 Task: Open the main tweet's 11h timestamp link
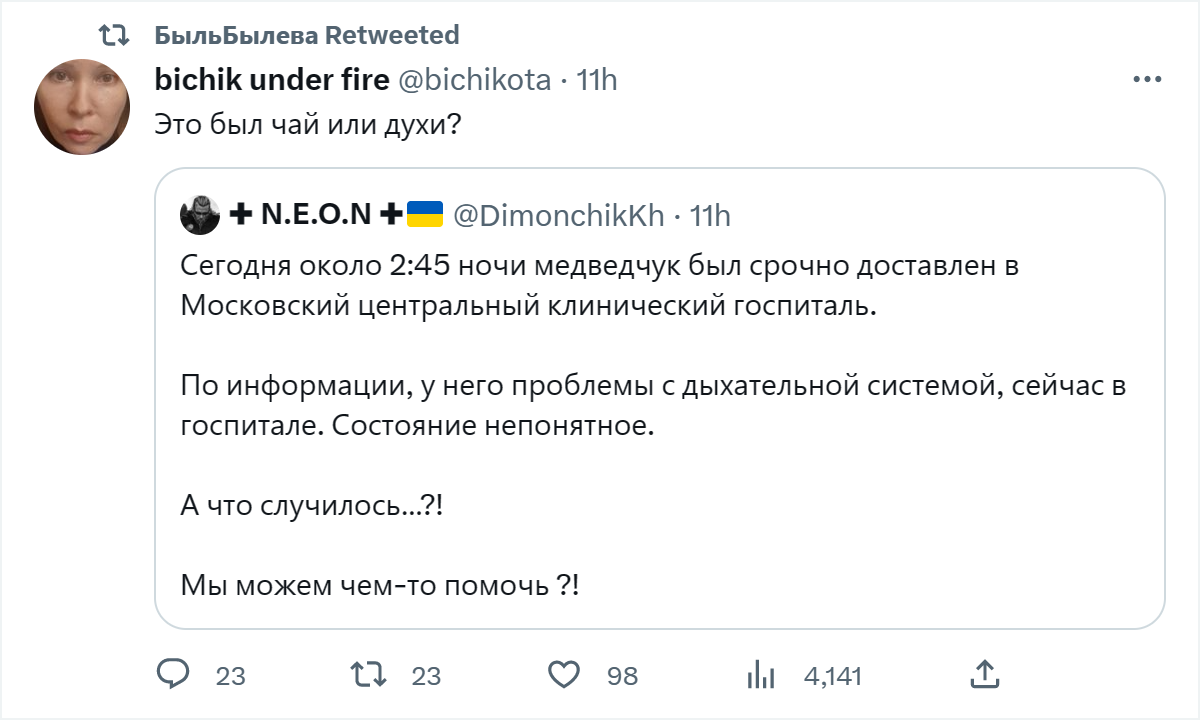597,80
